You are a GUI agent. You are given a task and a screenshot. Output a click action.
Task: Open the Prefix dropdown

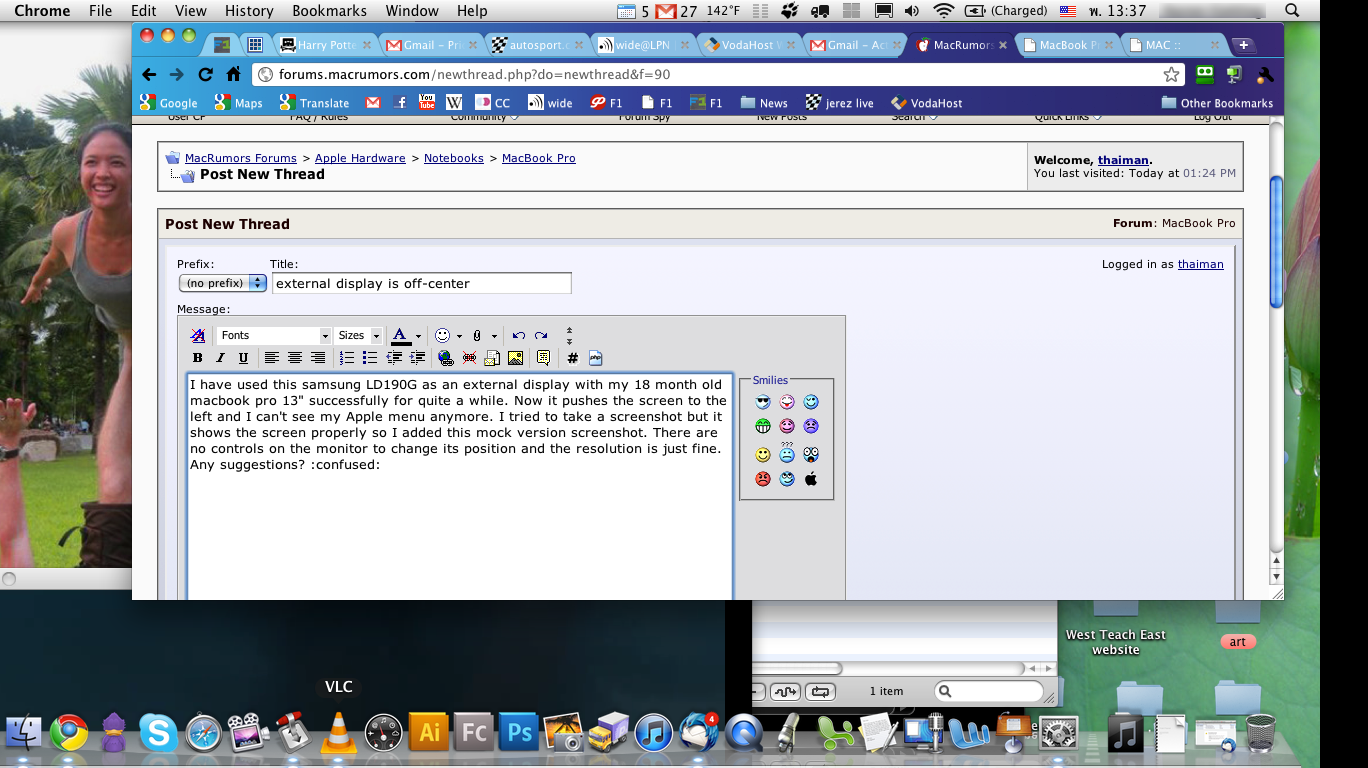click(222, 283)
